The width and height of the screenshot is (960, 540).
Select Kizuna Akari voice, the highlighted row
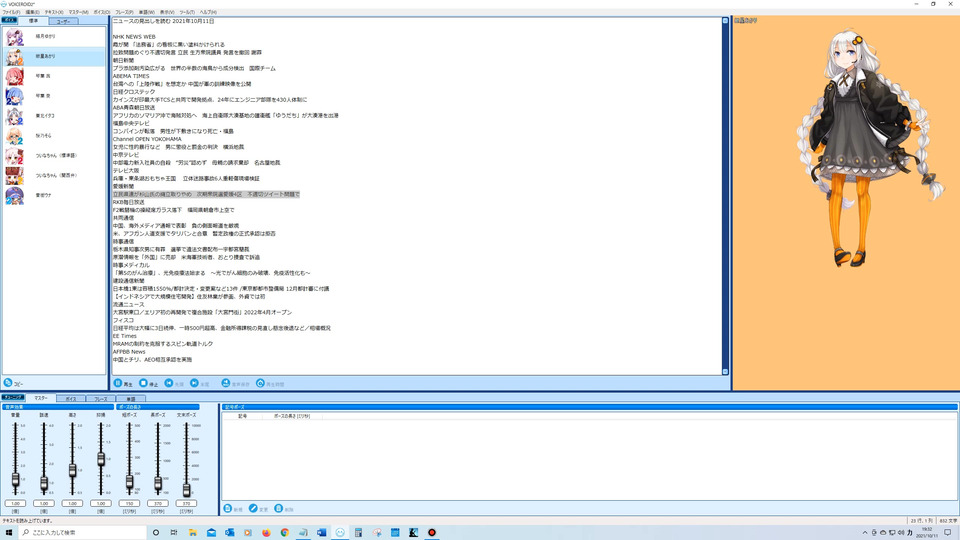(54, 56)
